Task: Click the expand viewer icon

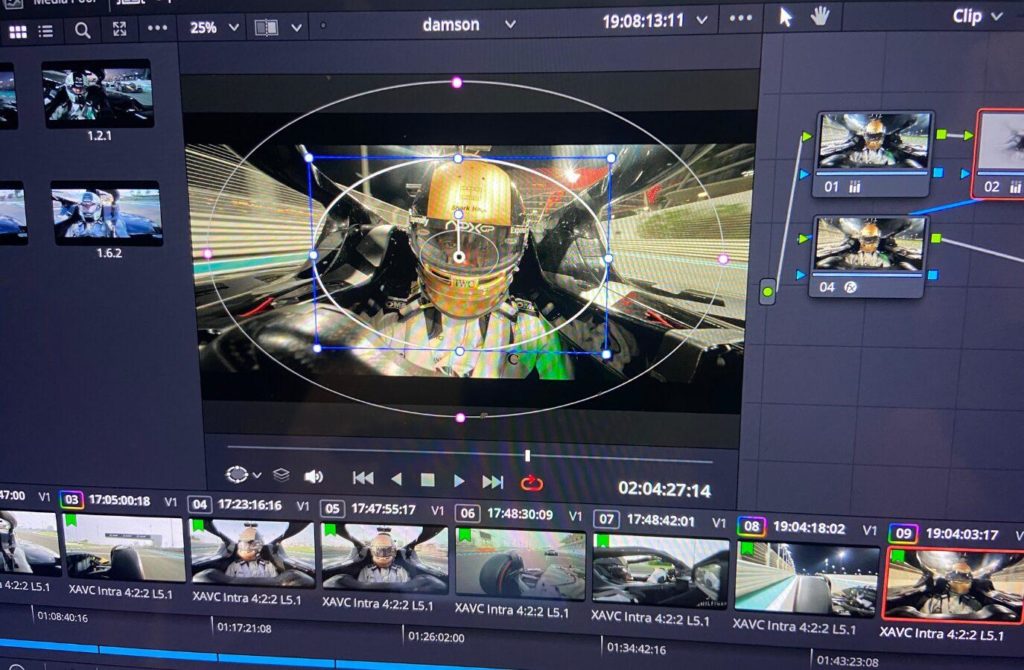Action: click(120, 29)
